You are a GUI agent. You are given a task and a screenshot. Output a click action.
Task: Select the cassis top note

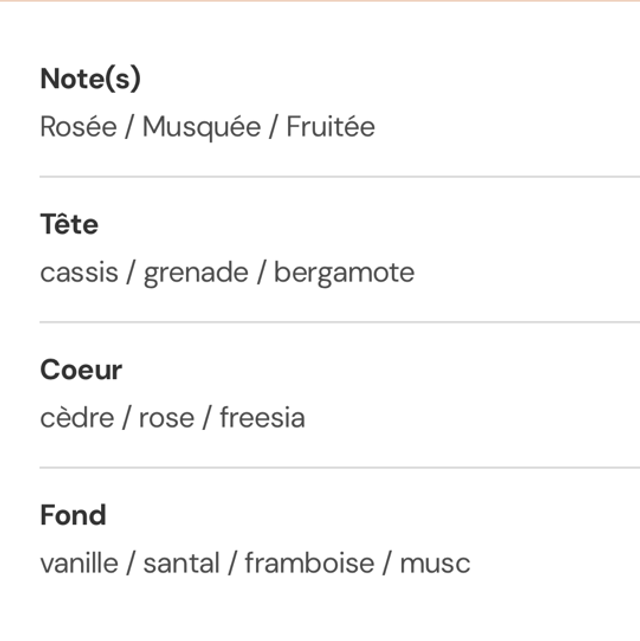78,272
